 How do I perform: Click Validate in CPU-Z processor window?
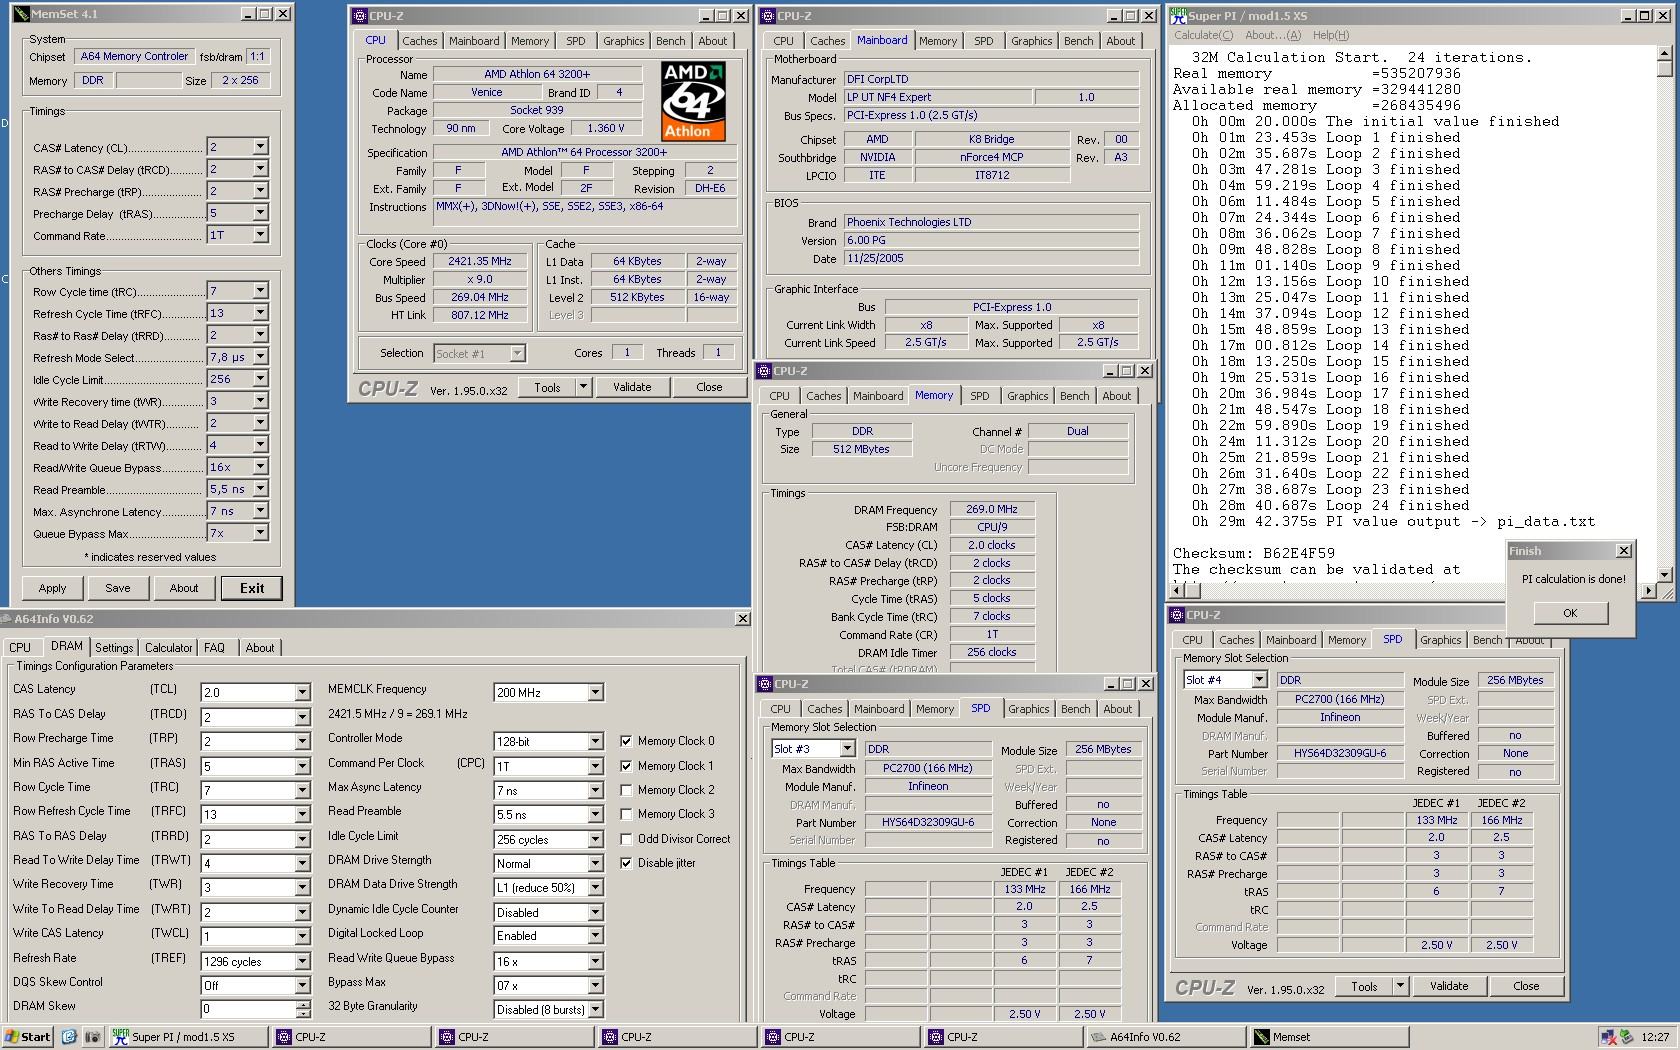click(x=632, y=387)
